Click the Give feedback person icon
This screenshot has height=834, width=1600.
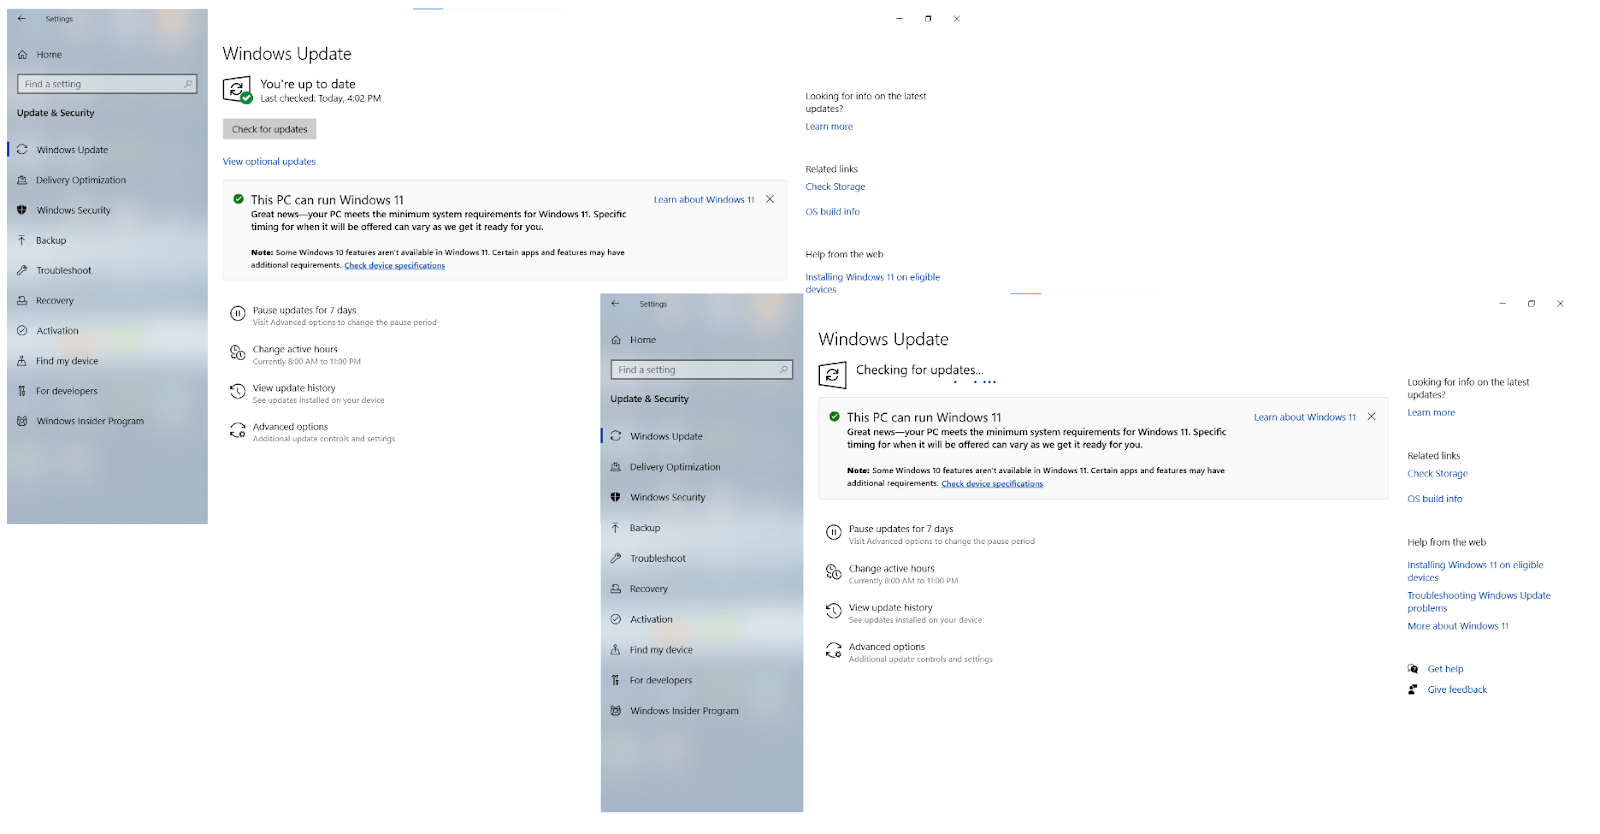[1413, 690]
